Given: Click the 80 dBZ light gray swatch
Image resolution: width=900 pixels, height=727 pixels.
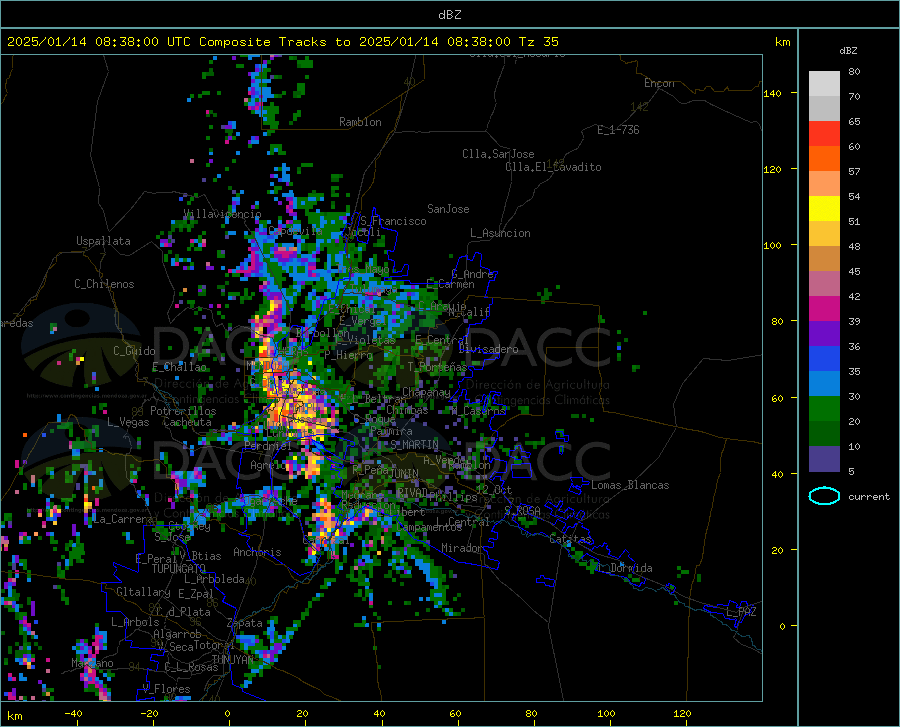Looking at the screenshot, I should [824, 84].
